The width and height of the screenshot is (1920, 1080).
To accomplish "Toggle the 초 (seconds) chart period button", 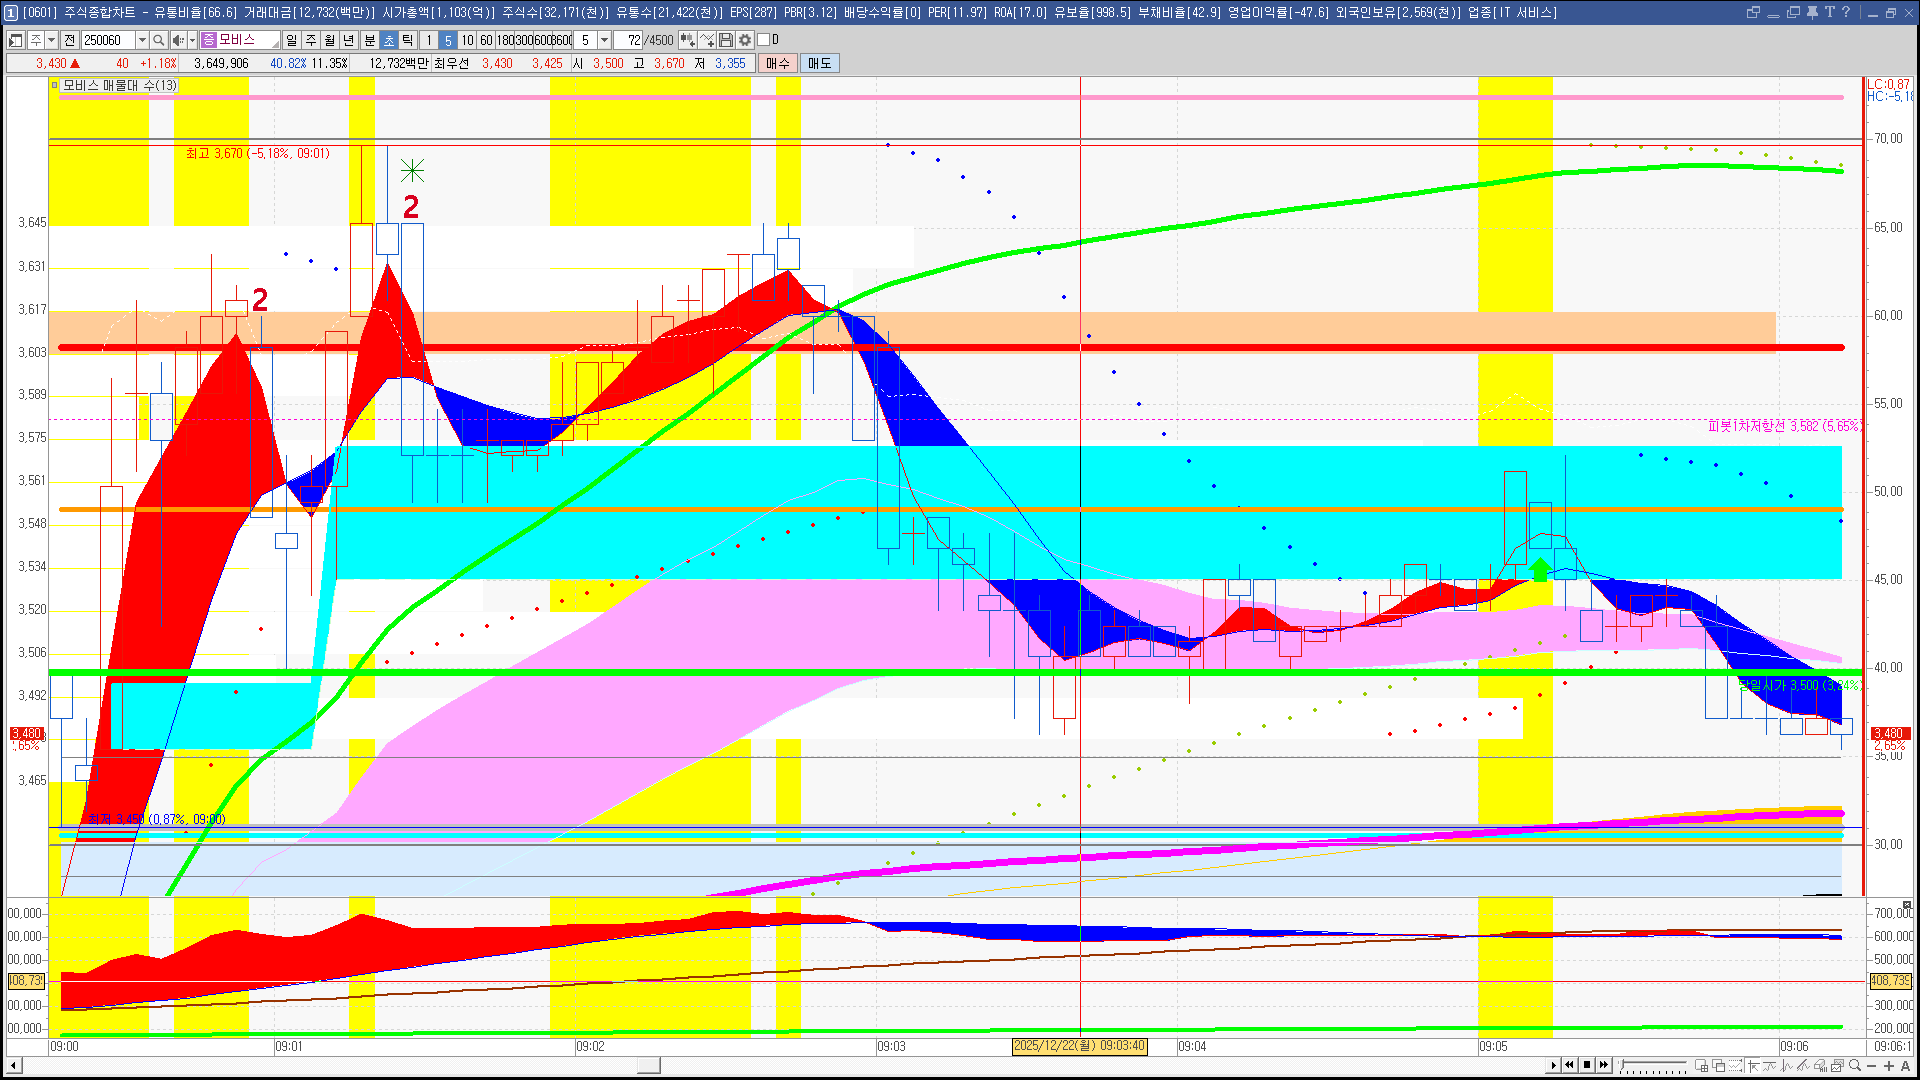I will (x=389, y=40).
